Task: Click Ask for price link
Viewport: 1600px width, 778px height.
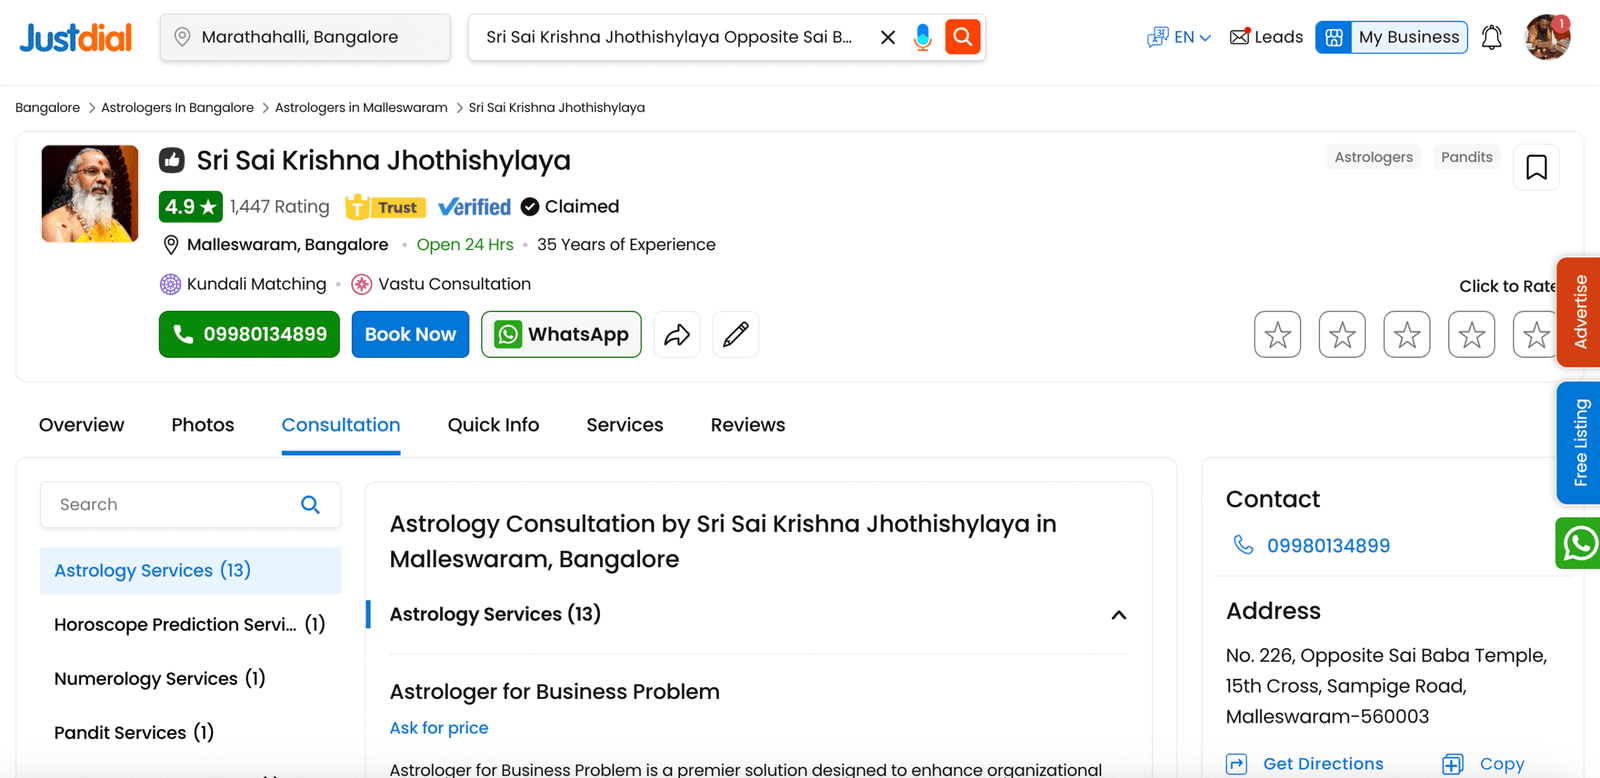Action: click(439, 728)
